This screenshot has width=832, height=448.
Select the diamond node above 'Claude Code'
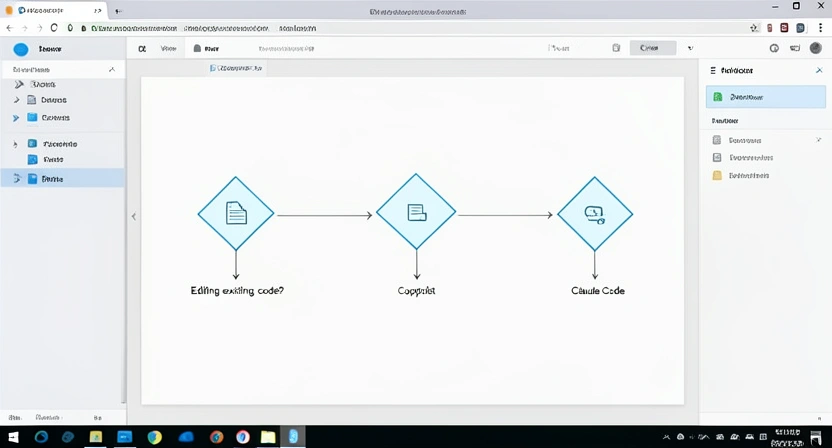595,213
